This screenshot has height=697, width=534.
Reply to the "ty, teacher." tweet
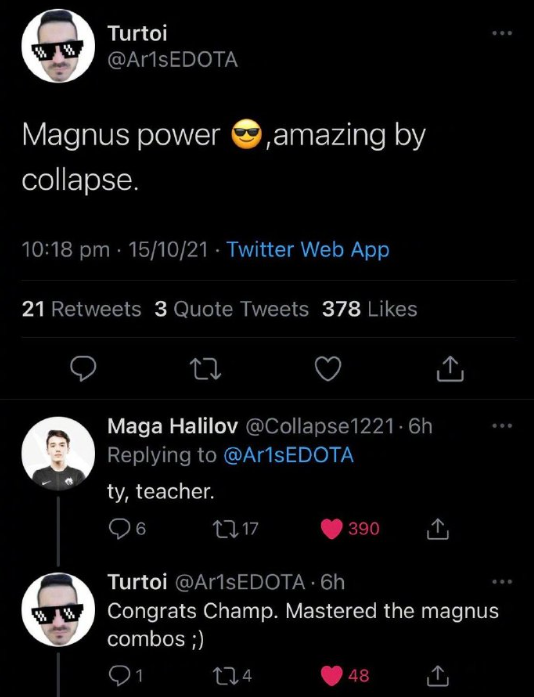tap(127, 528)
